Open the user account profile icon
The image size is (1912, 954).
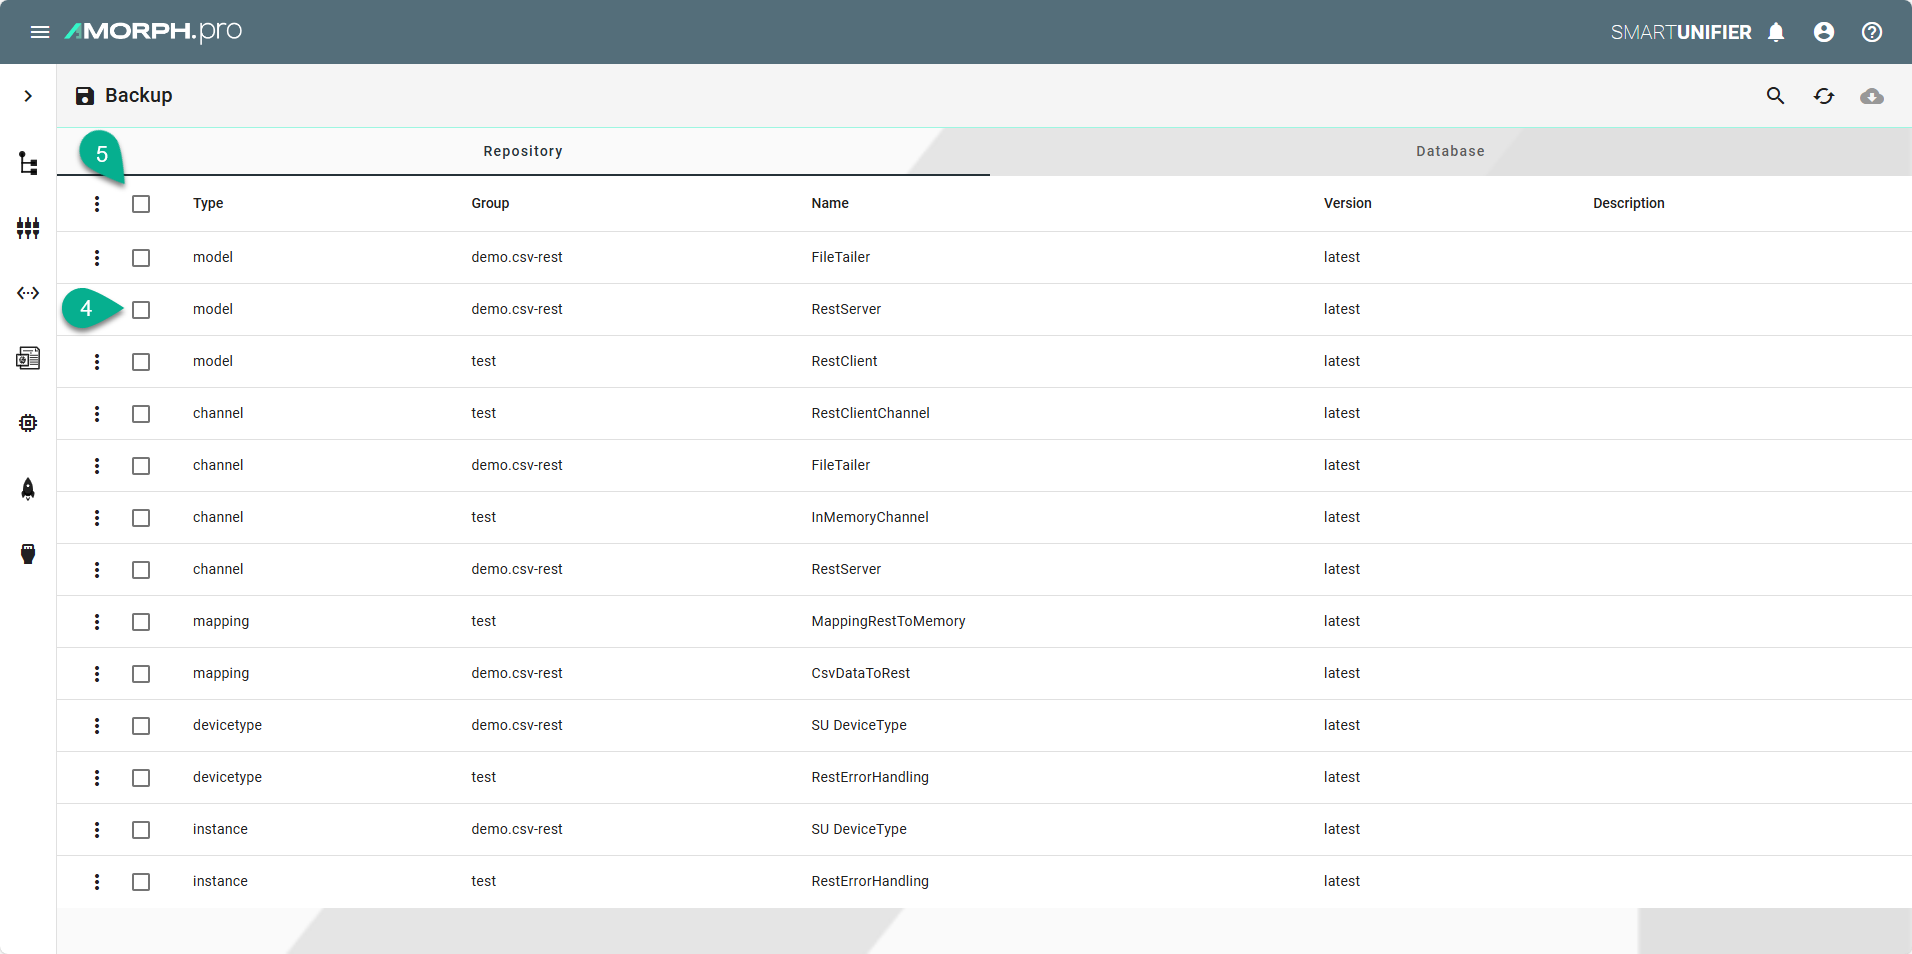(1824, 32)
